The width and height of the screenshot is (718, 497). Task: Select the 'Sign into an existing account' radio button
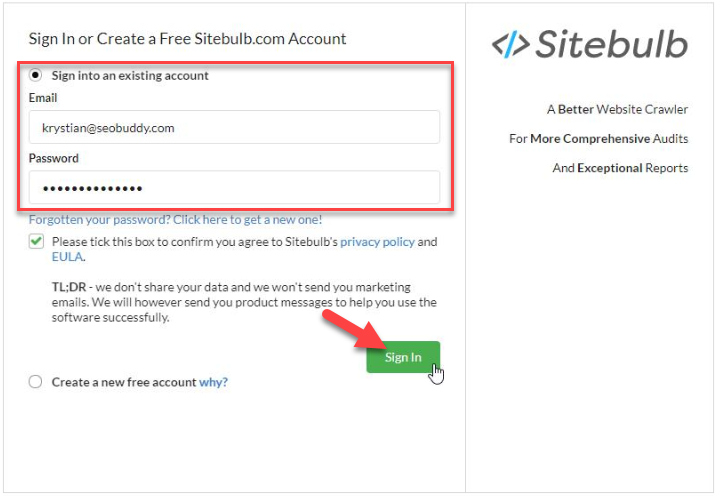point(35,75)
